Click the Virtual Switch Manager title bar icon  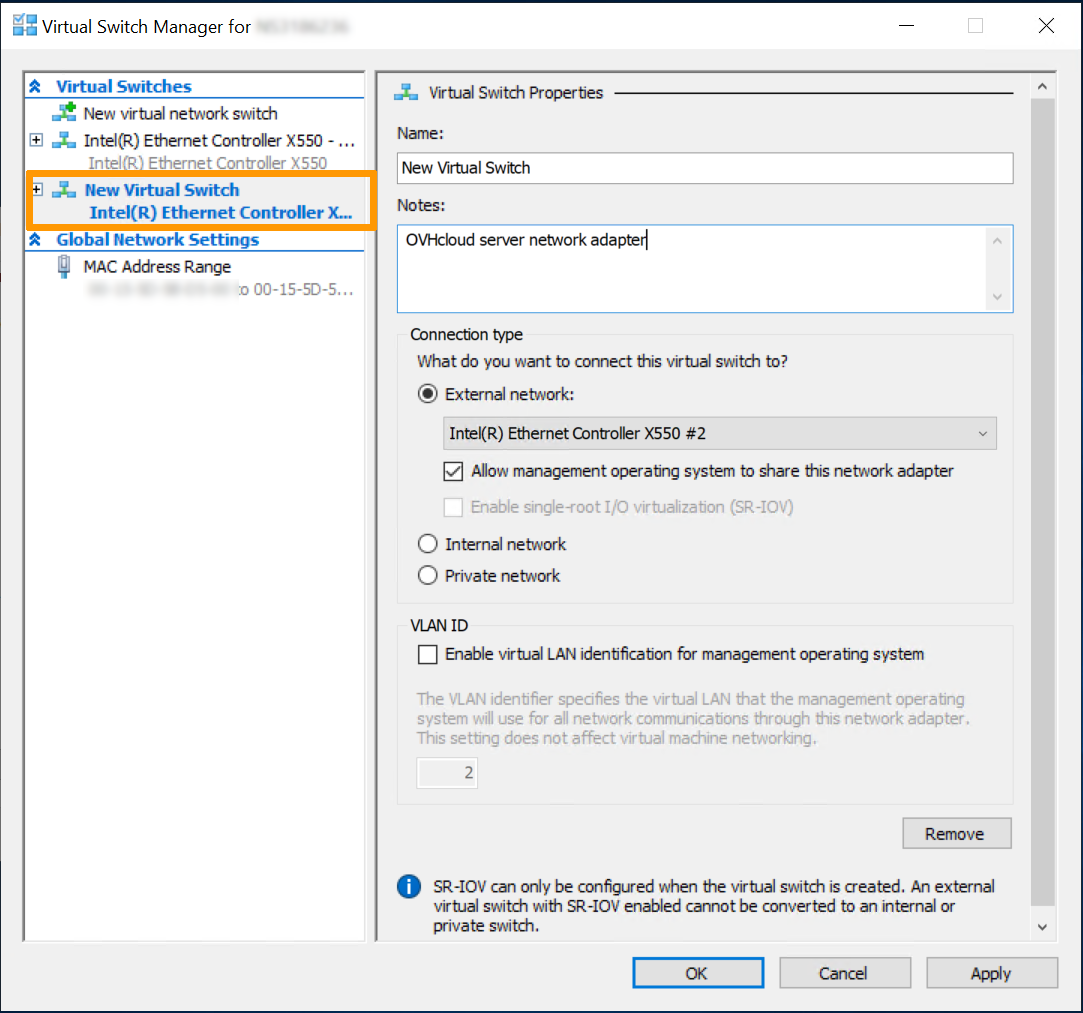click(x=24, y=26)
